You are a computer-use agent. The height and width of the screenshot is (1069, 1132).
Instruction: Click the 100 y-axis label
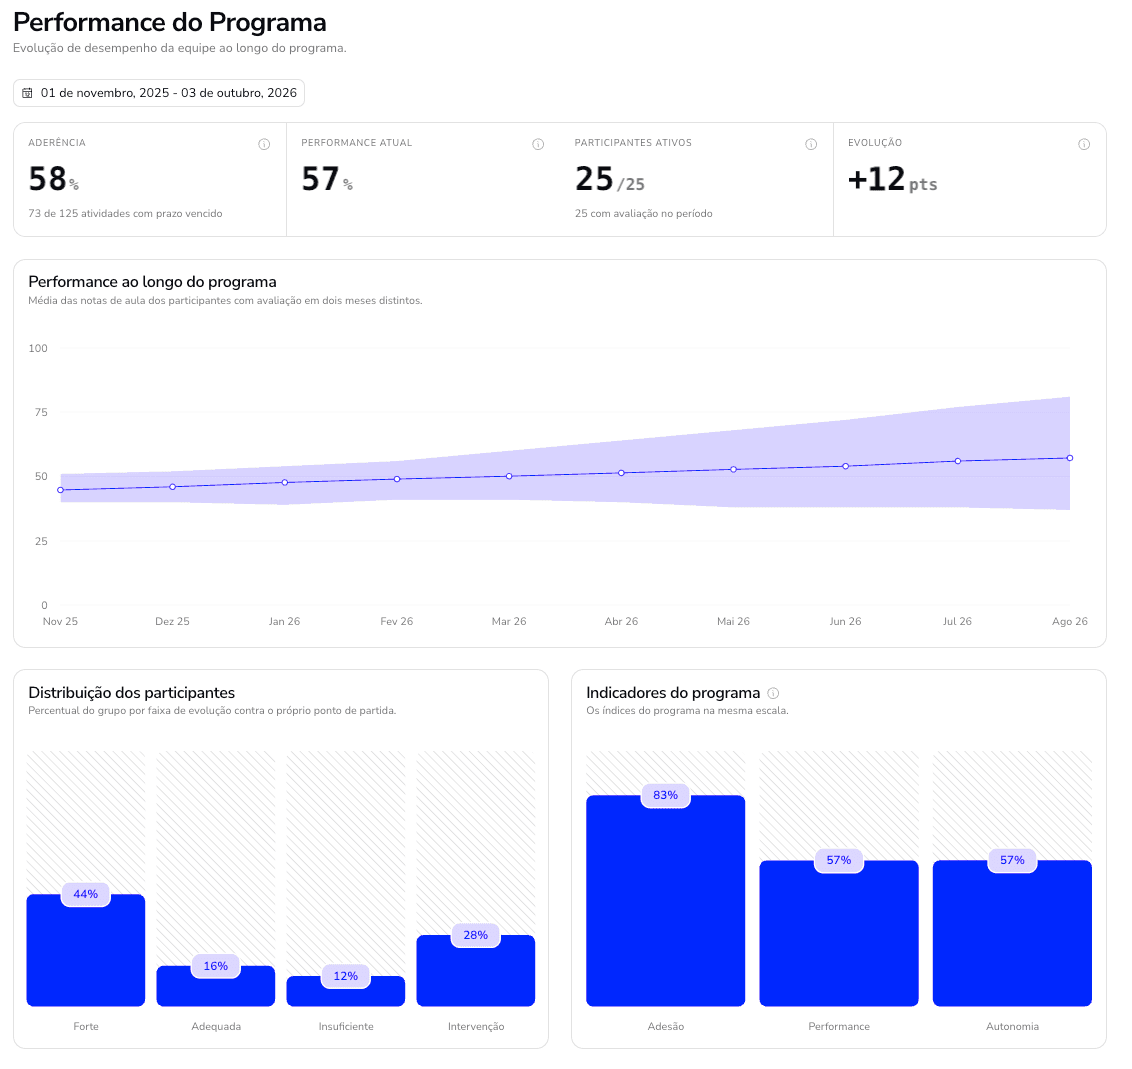click(38, 349)
